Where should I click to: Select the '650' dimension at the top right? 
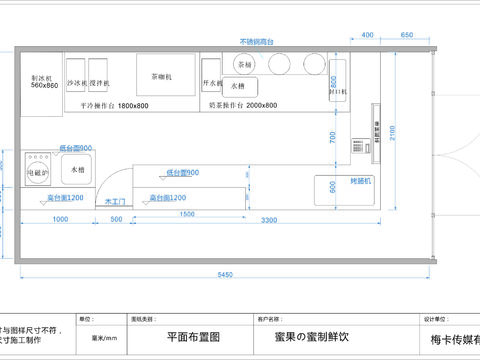(407, 35)
